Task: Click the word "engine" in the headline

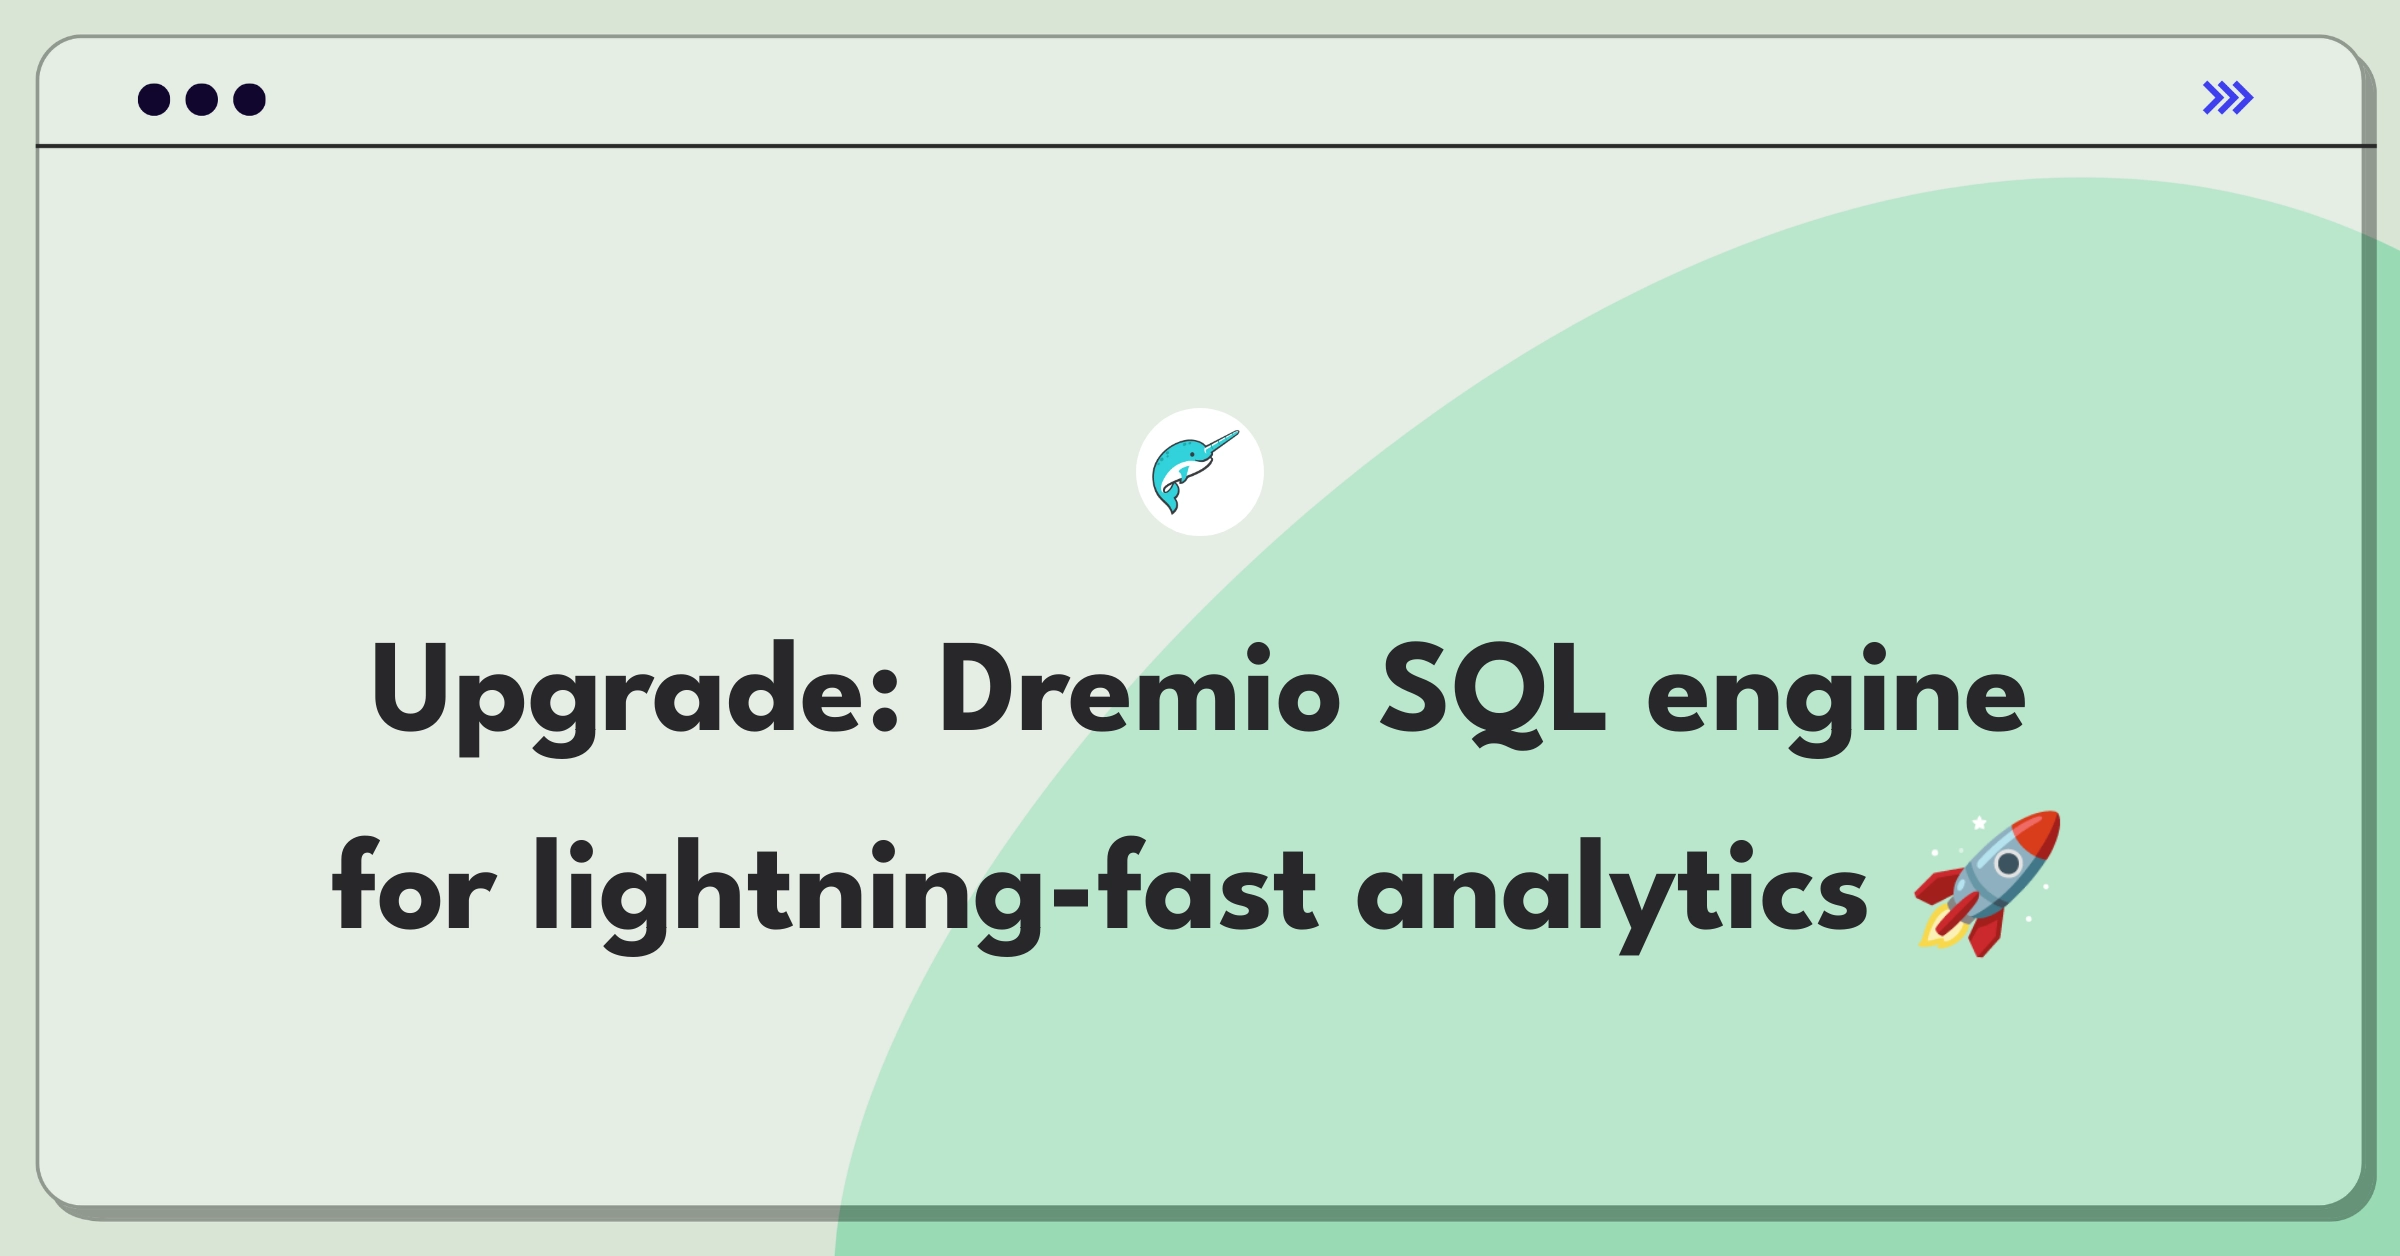Action: (x=1836, y=697)
